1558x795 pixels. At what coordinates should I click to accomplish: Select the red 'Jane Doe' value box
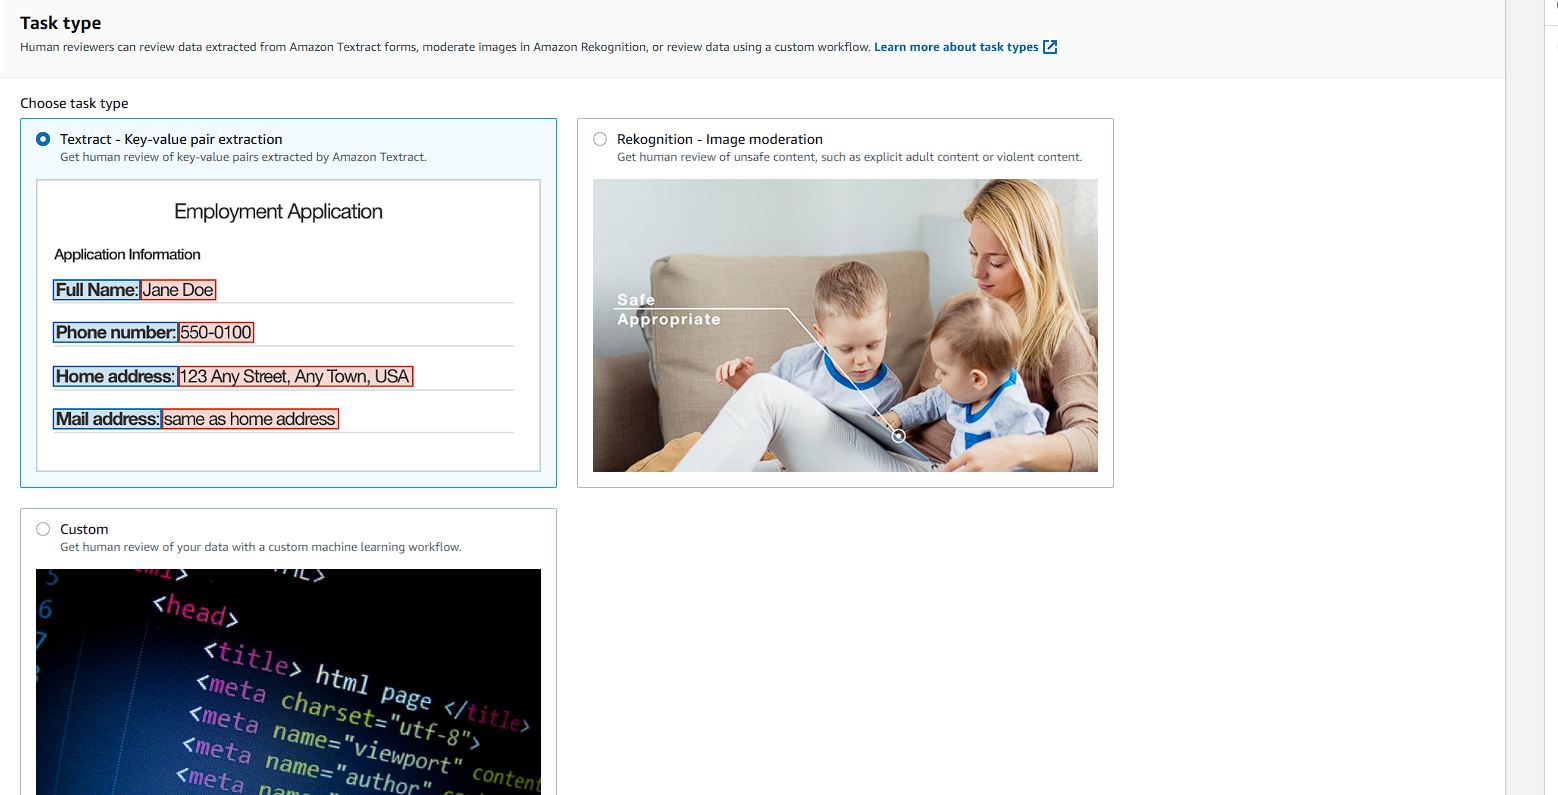tap(178, 290)
